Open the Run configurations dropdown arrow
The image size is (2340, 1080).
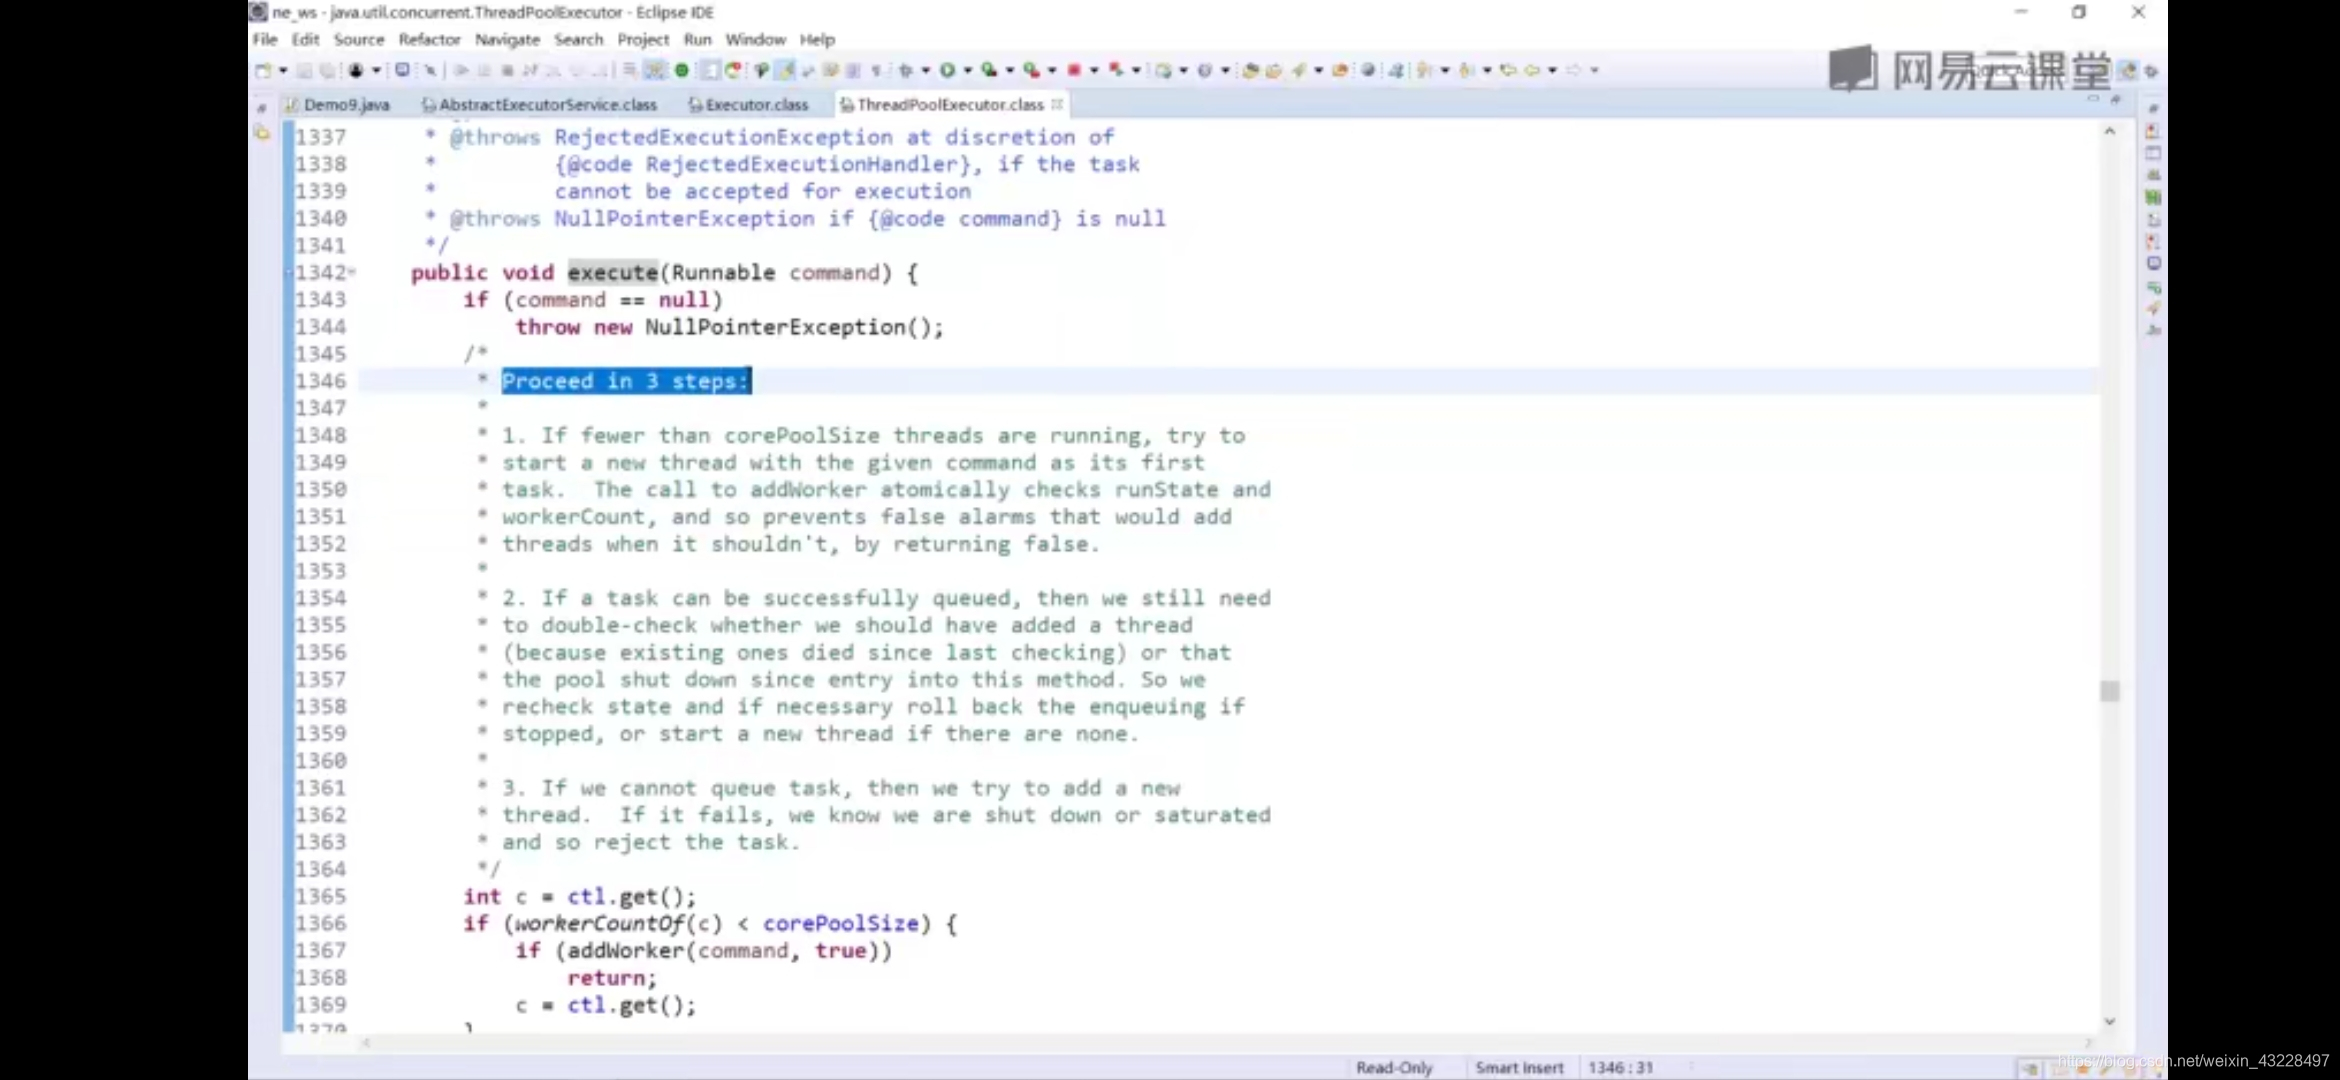coord(967,70)
